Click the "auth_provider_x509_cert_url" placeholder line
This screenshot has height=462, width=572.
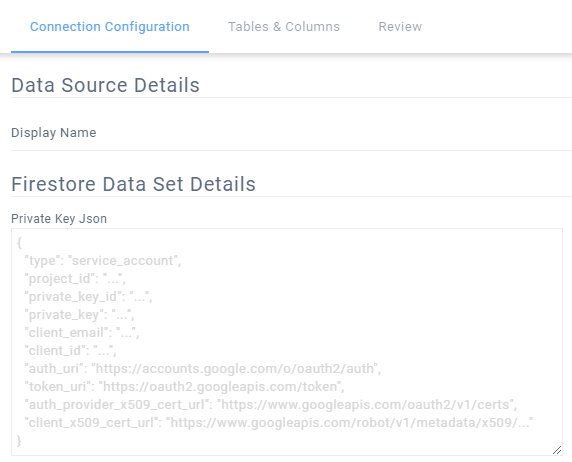[271, 405]
